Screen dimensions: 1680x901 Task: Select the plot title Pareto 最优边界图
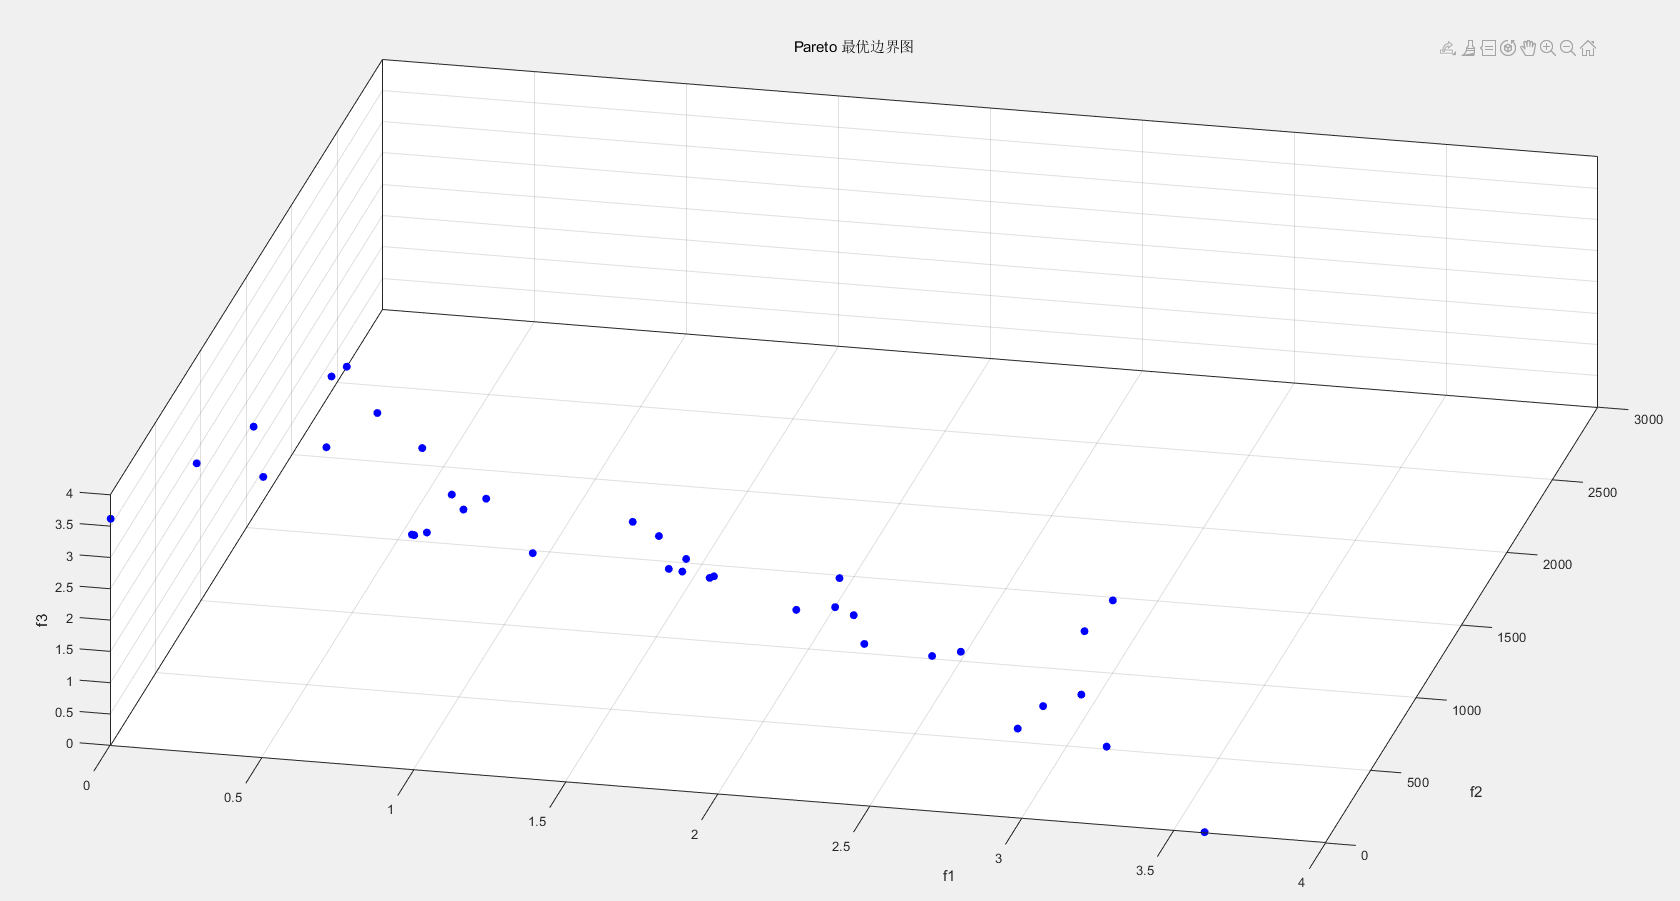[854, 47]
